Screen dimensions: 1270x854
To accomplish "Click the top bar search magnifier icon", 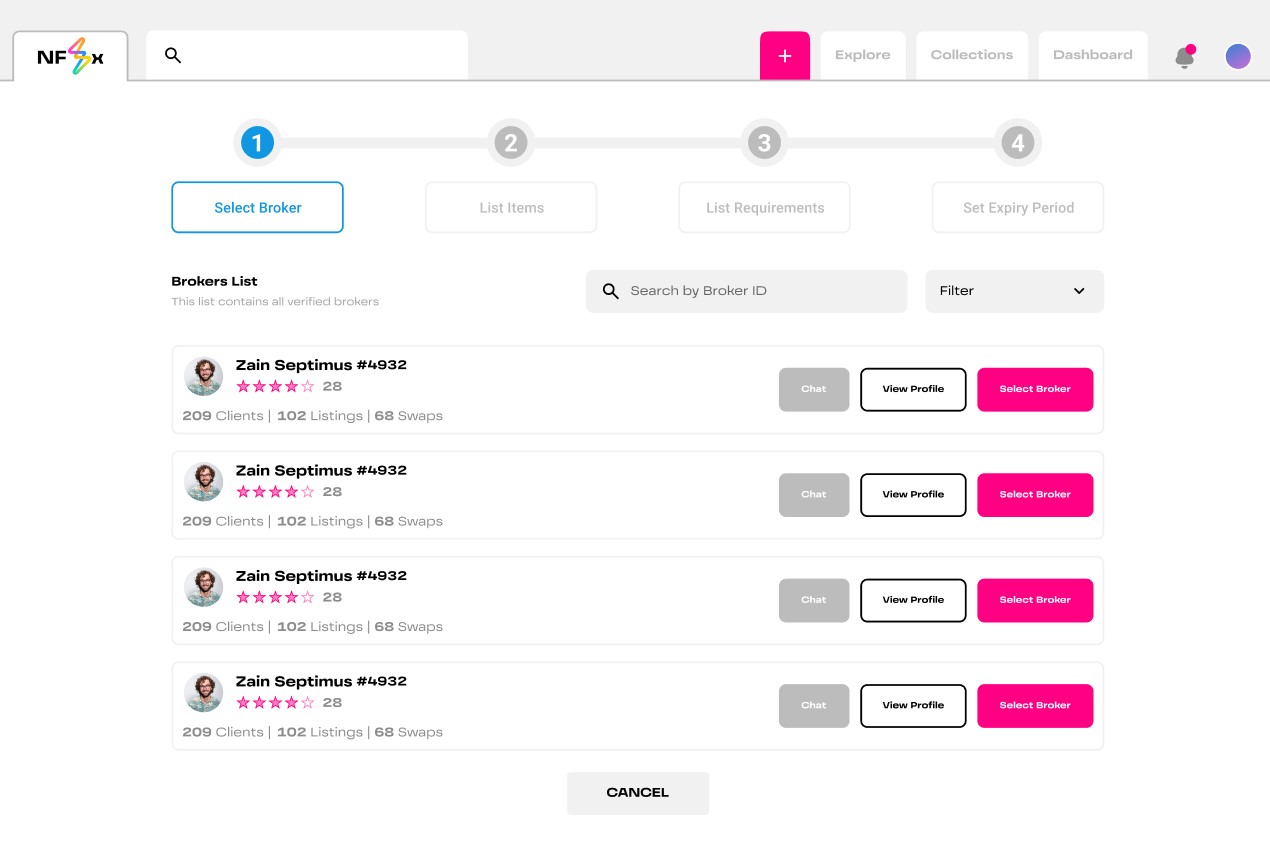I will 173,56.
